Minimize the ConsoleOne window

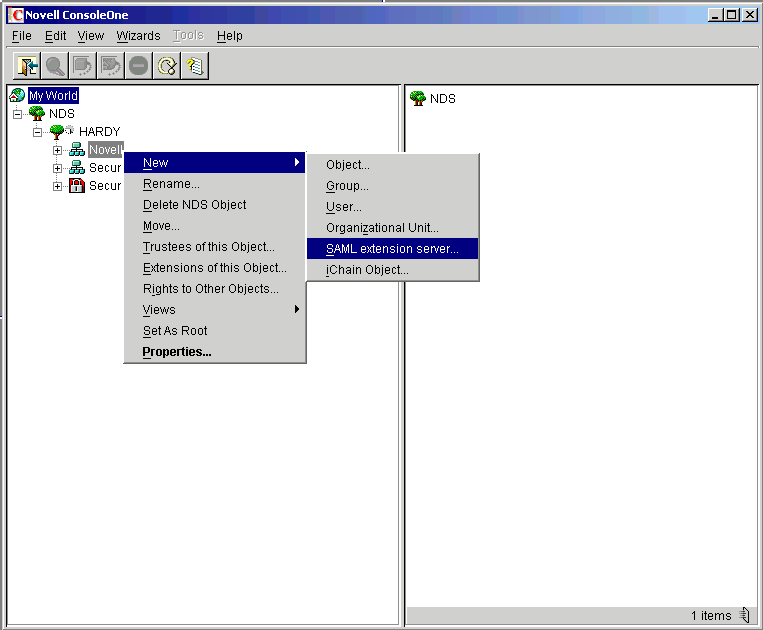point(715,15)
